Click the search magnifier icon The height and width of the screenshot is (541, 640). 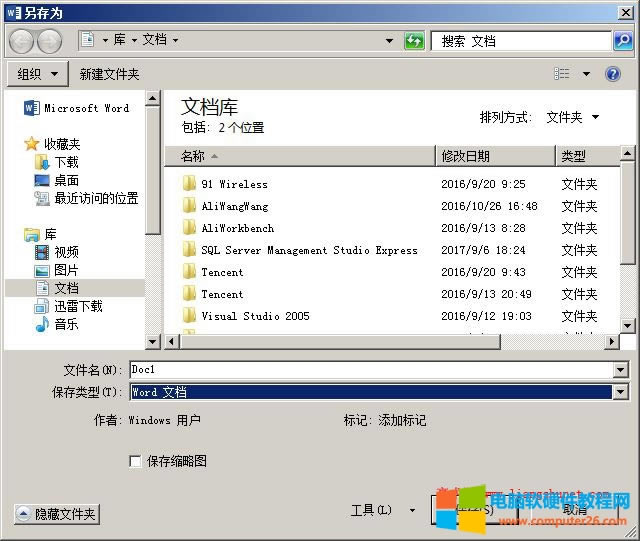[623, 41]
